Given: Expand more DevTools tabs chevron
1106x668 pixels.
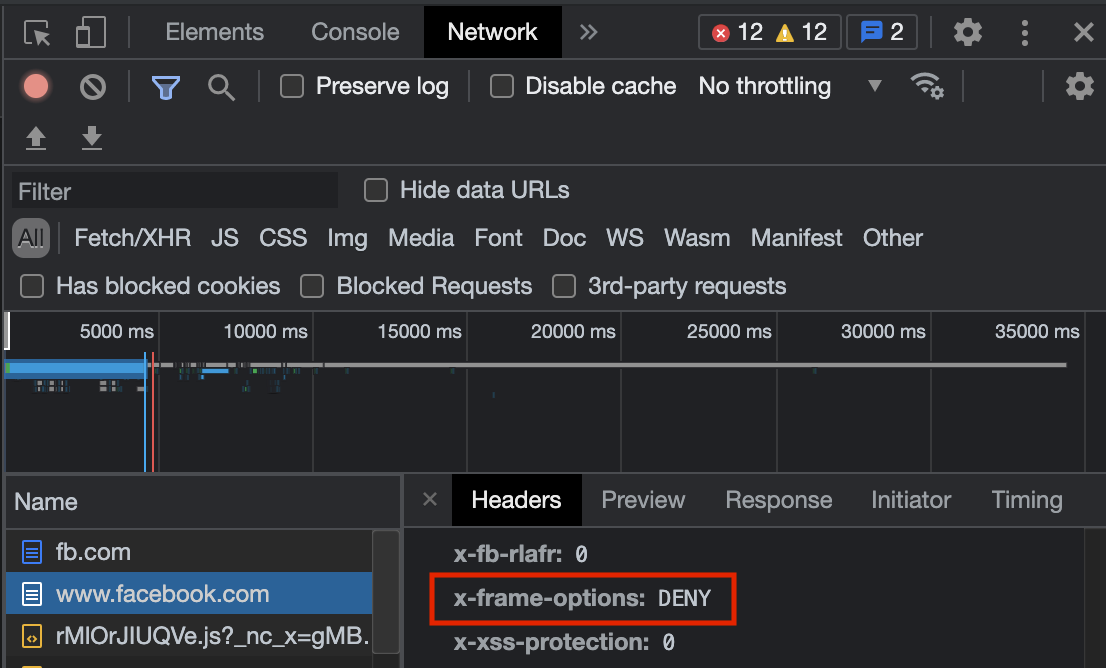Looking at the screenshot, I should 588,32.
